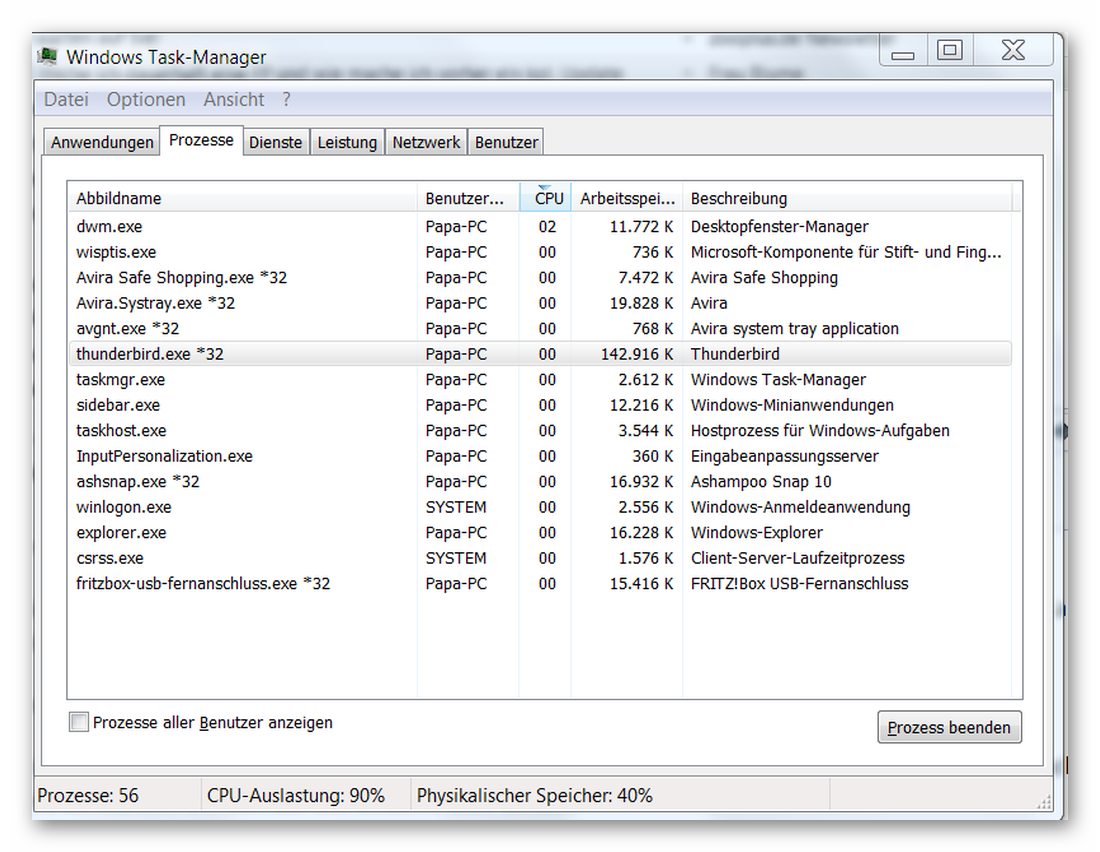1100x852 pixels.
Task: Click the Task-Manager title bar icon
Action: point(47,55)
